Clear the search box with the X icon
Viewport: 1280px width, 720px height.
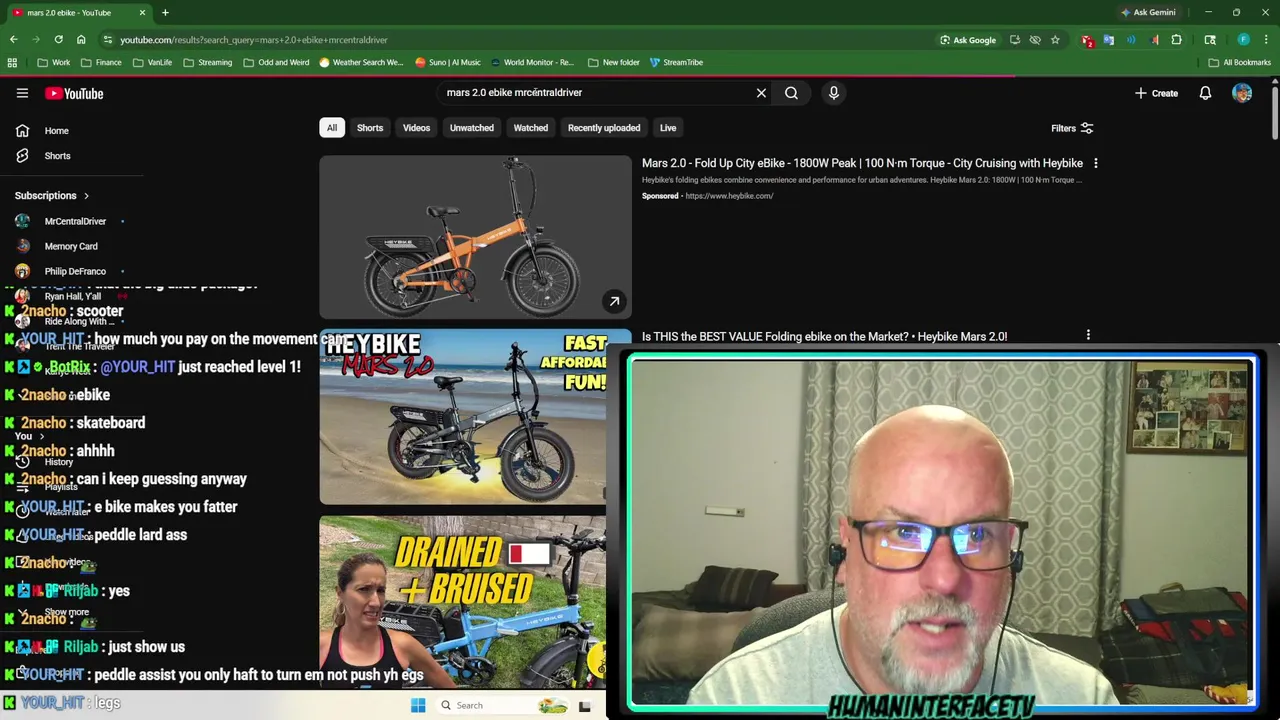click(x=761, y=93)
